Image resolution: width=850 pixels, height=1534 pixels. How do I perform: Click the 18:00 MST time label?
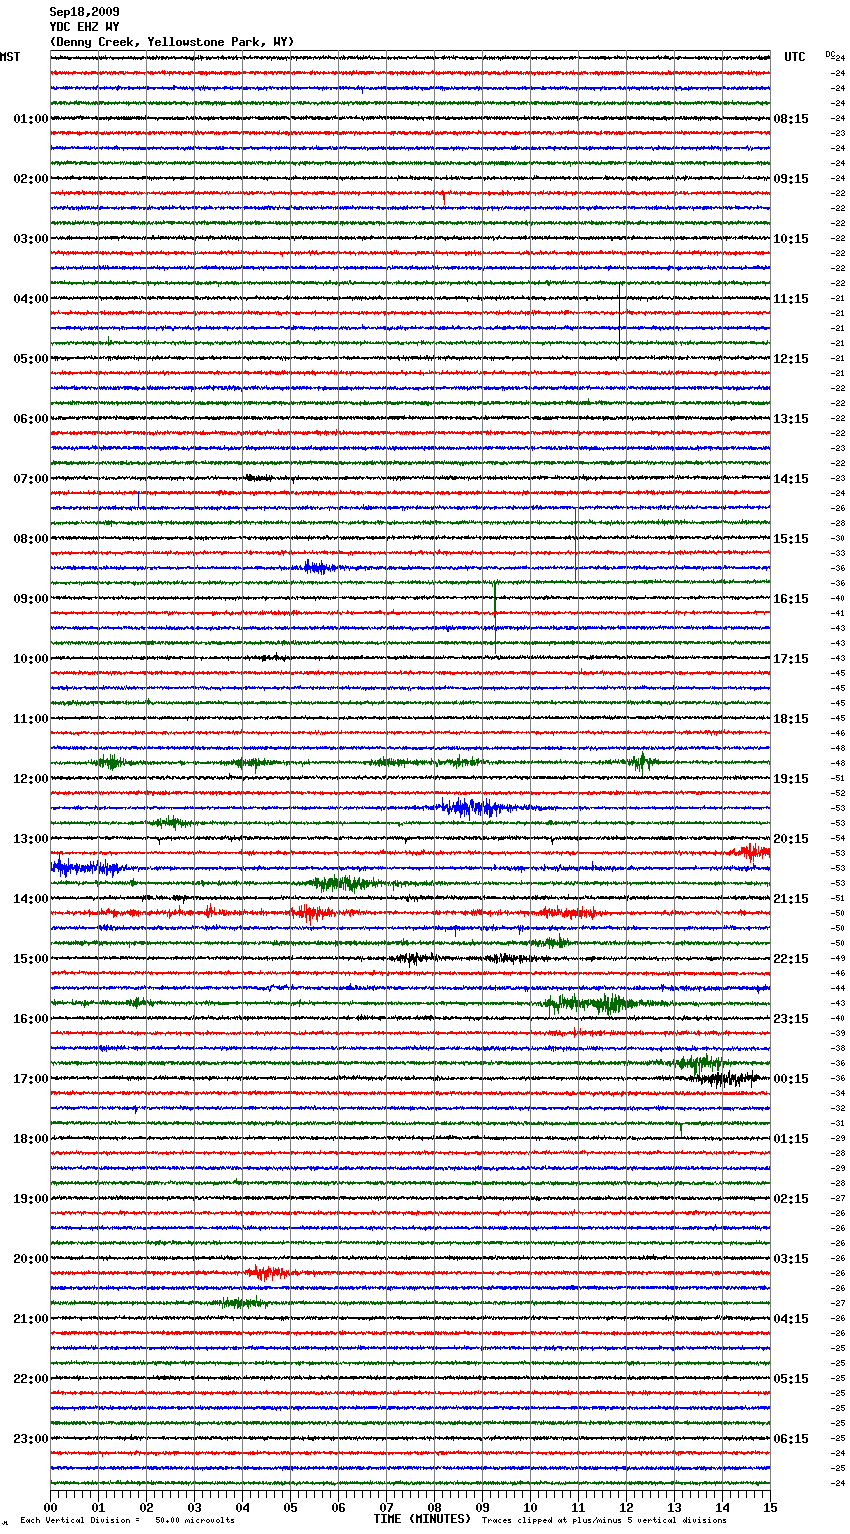click(x=31, y=1139)
